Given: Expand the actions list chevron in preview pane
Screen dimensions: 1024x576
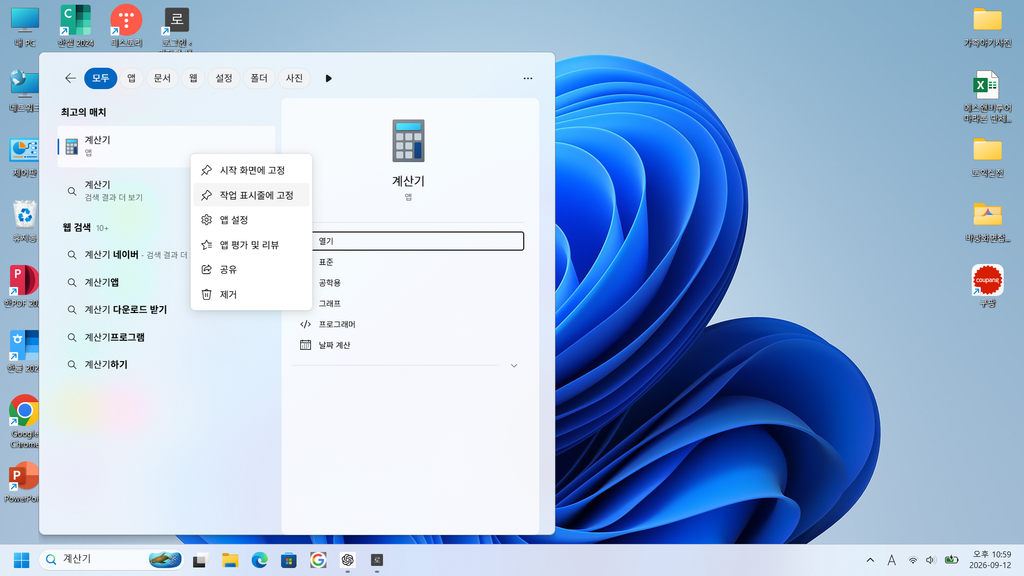Looking at the screenshot, I should pos(514,366).
